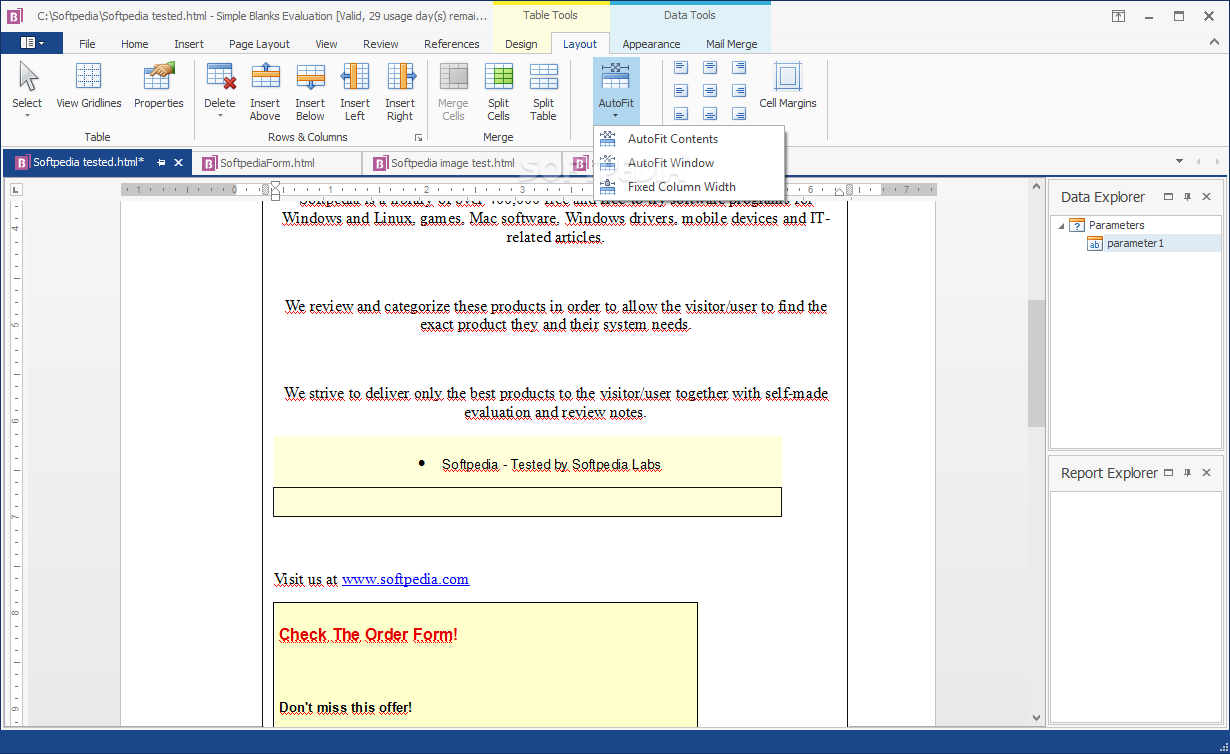This screenshot has height=754, width=1230.
Task: Switch to the Table Tools Design tab
Action: pyautogui.click(x=521, y=44)
